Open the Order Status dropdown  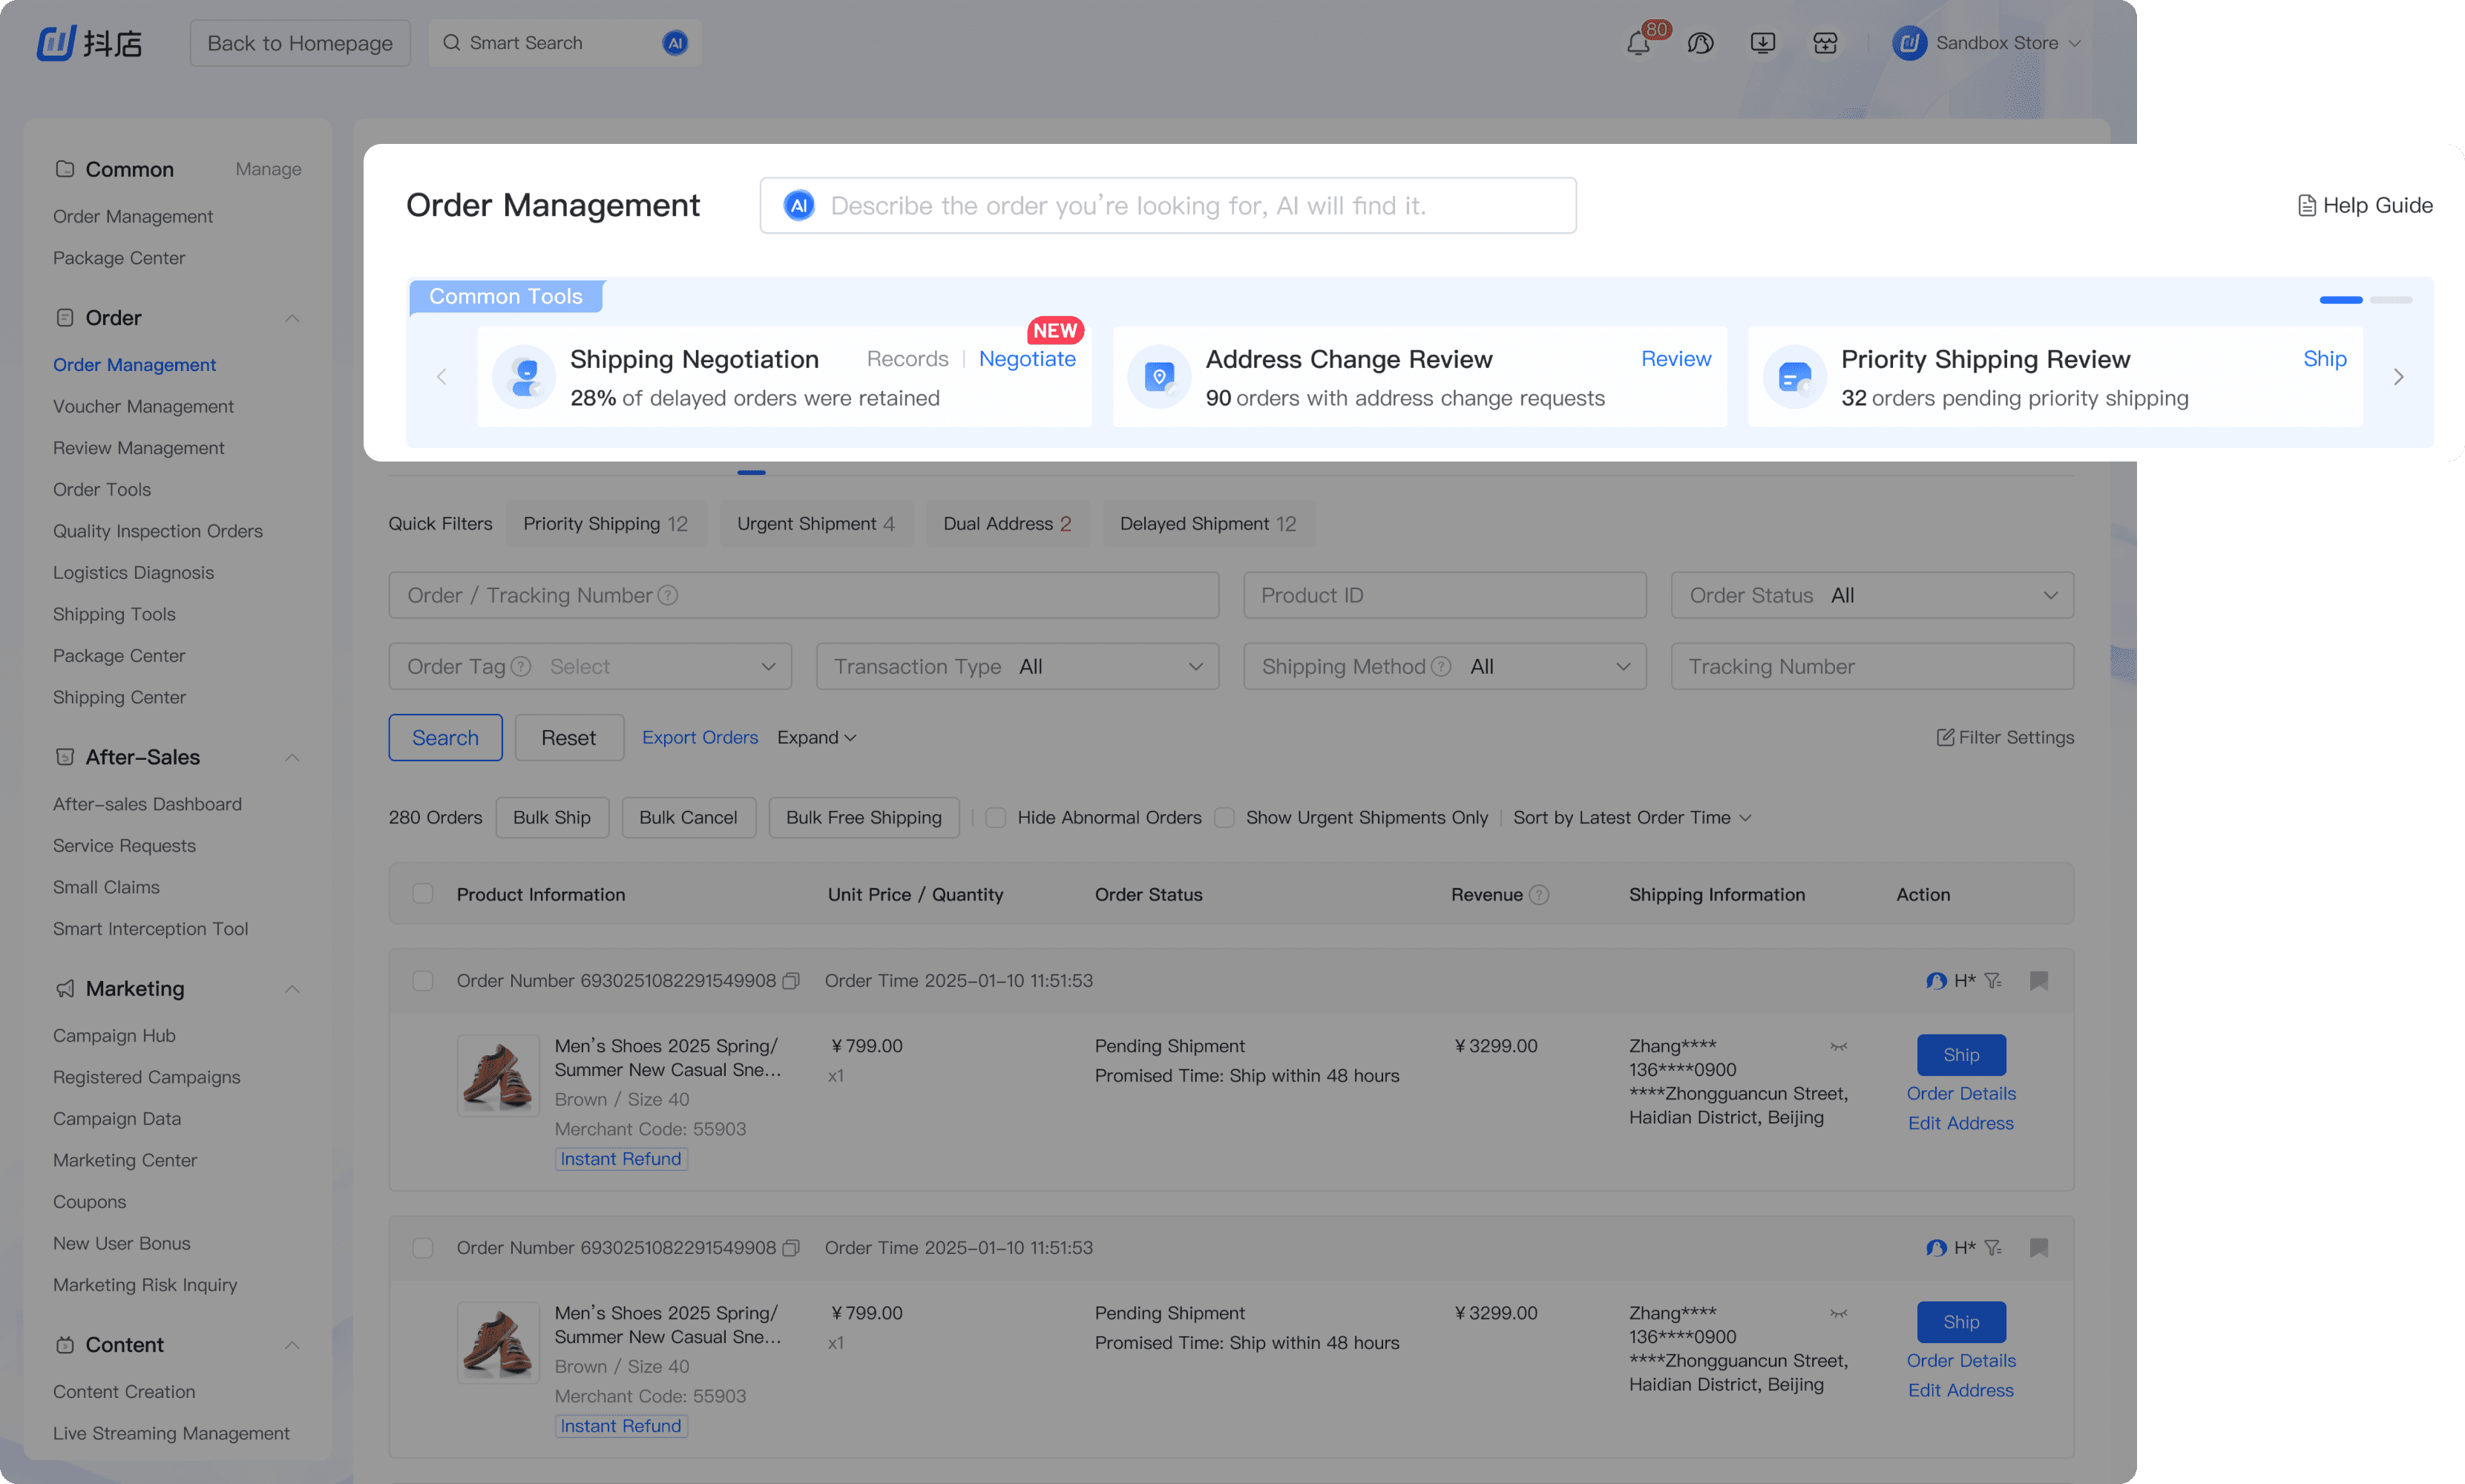[x=1871, y=596]
